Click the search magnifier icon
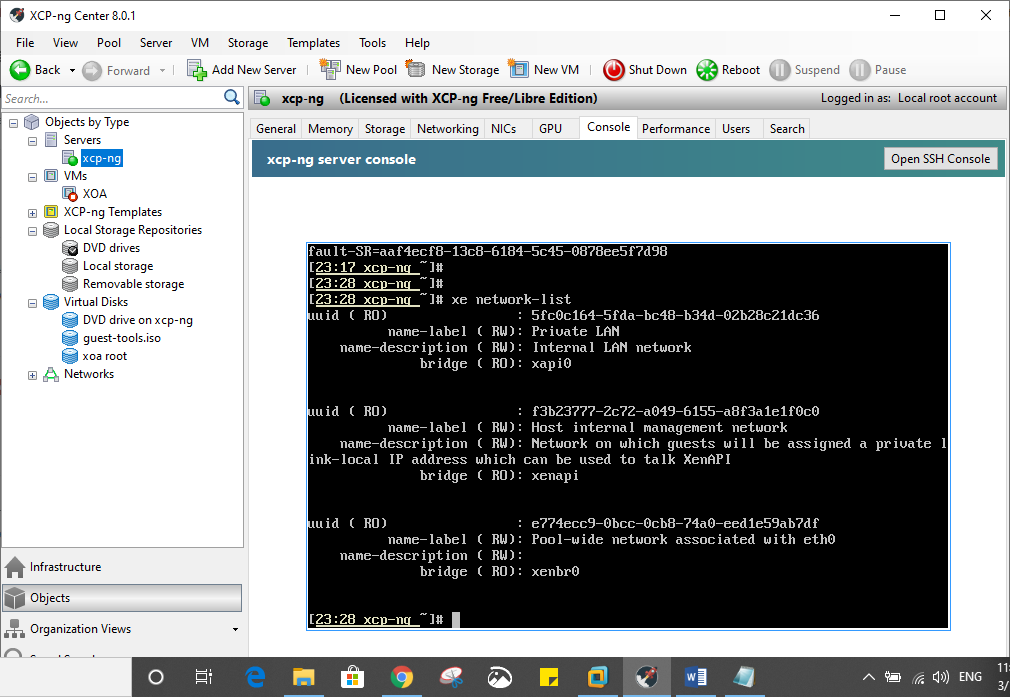 tap(232, 98)
